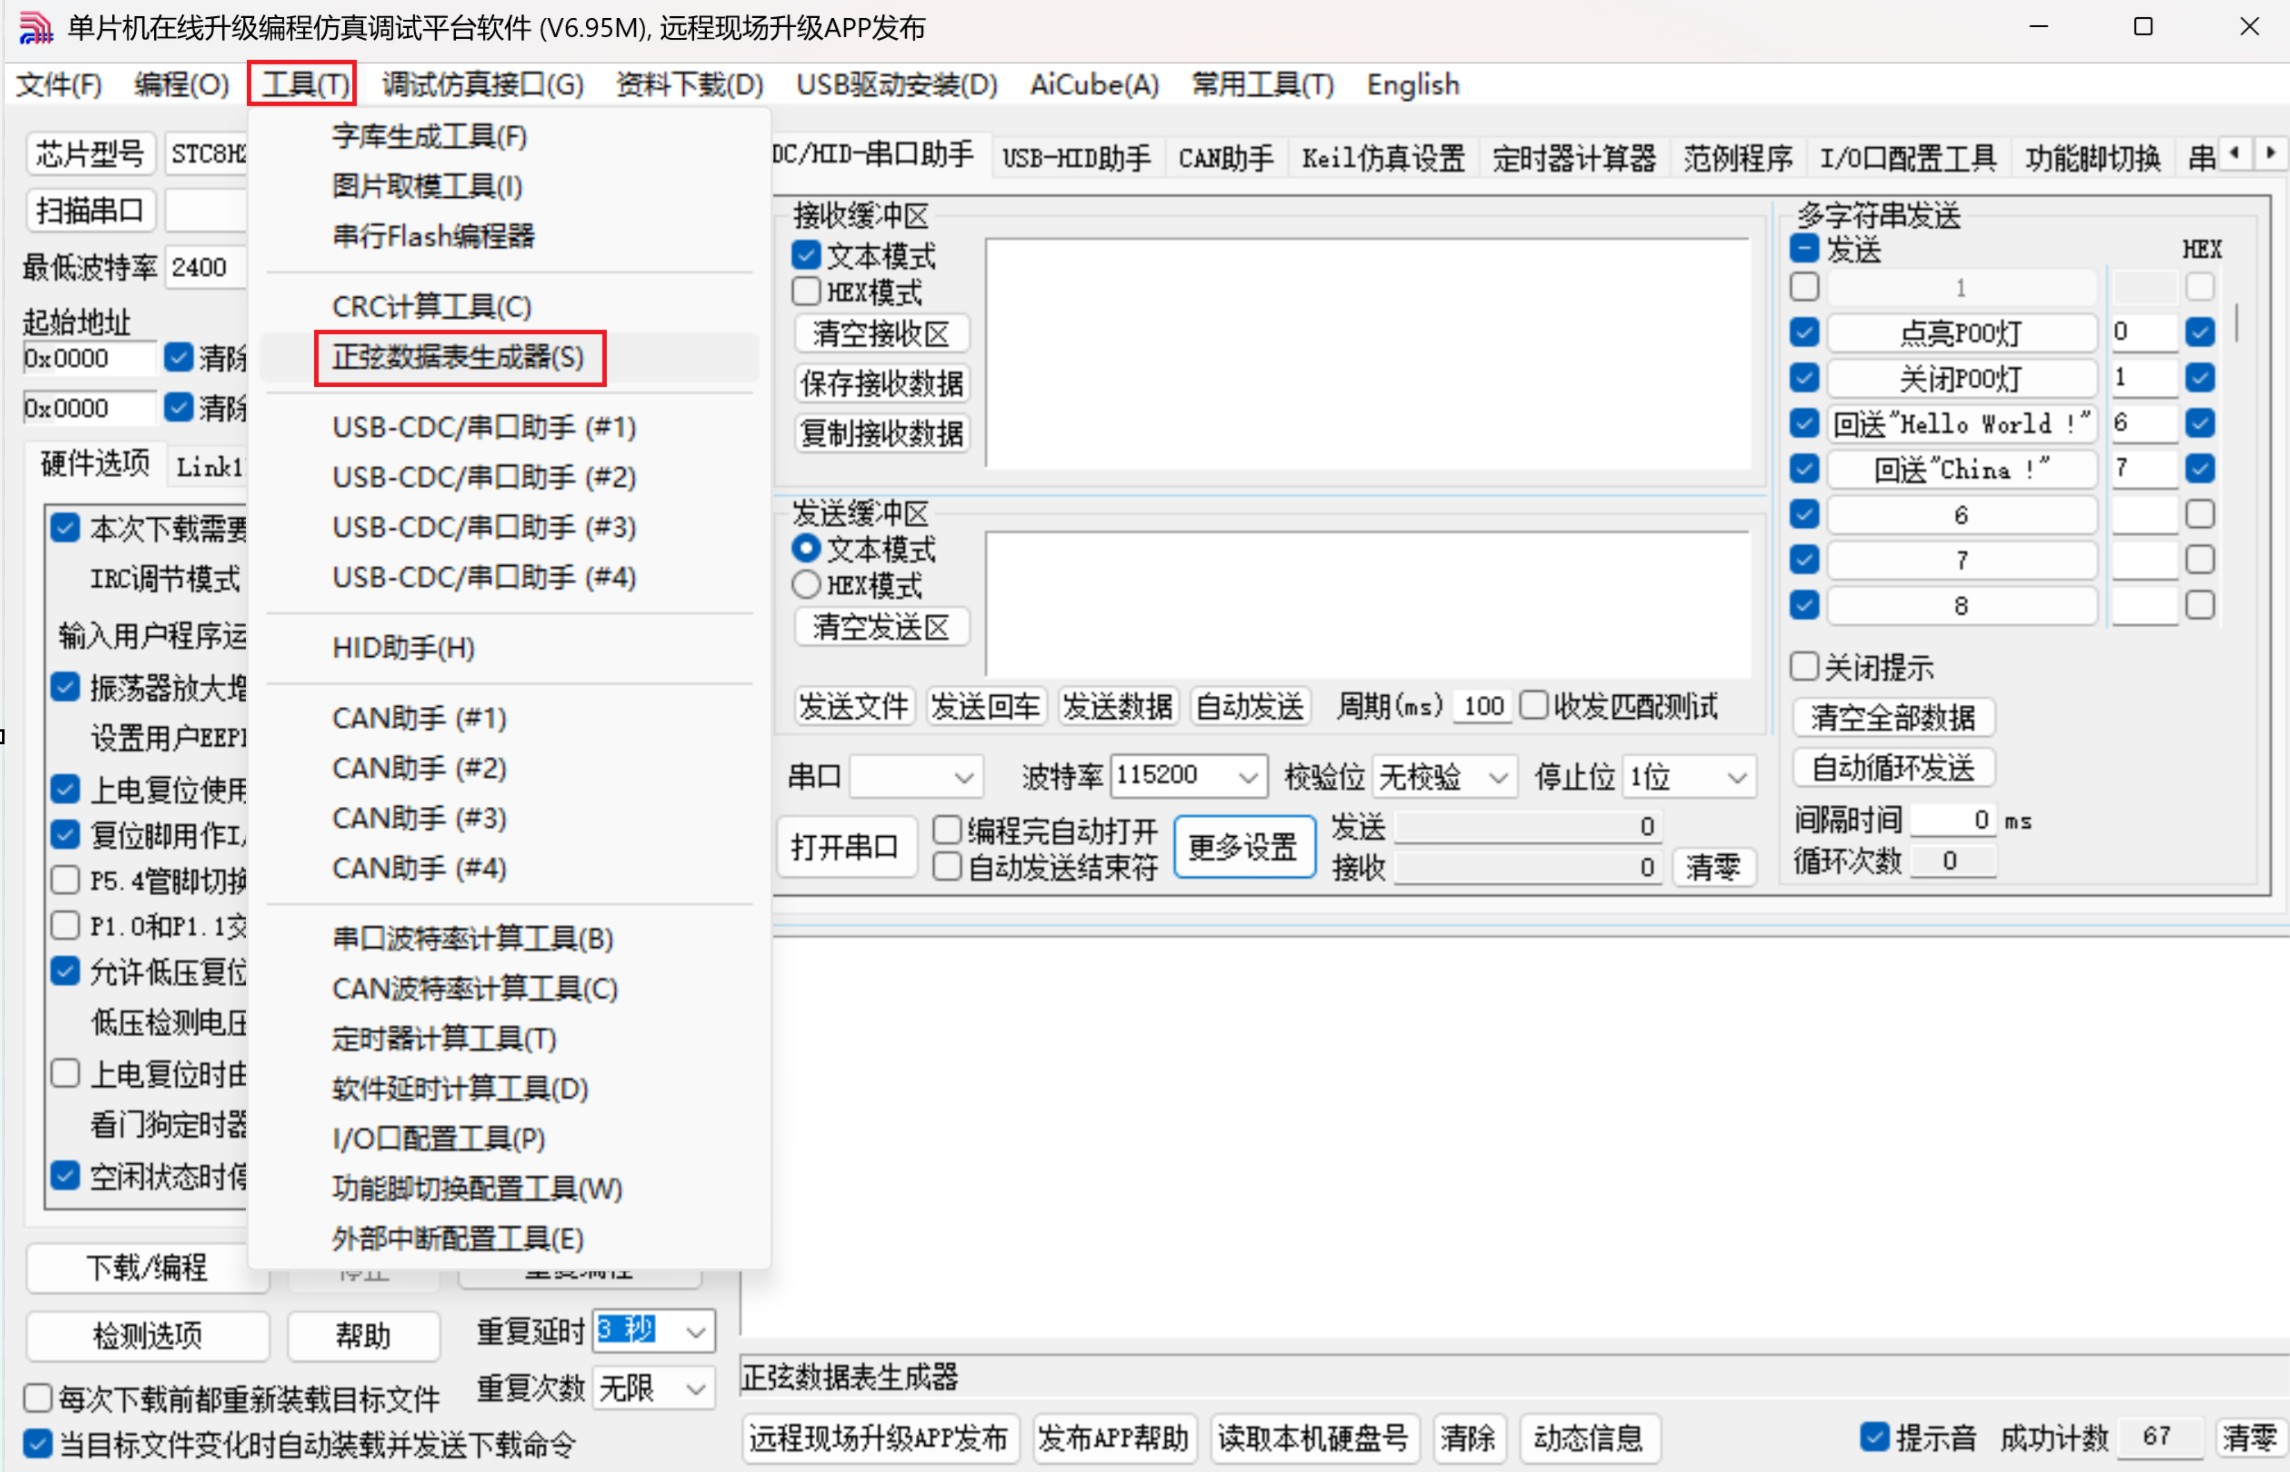
Task: Select 软件延时计算工具(D) menu entry
Action: pos(461,1088)
